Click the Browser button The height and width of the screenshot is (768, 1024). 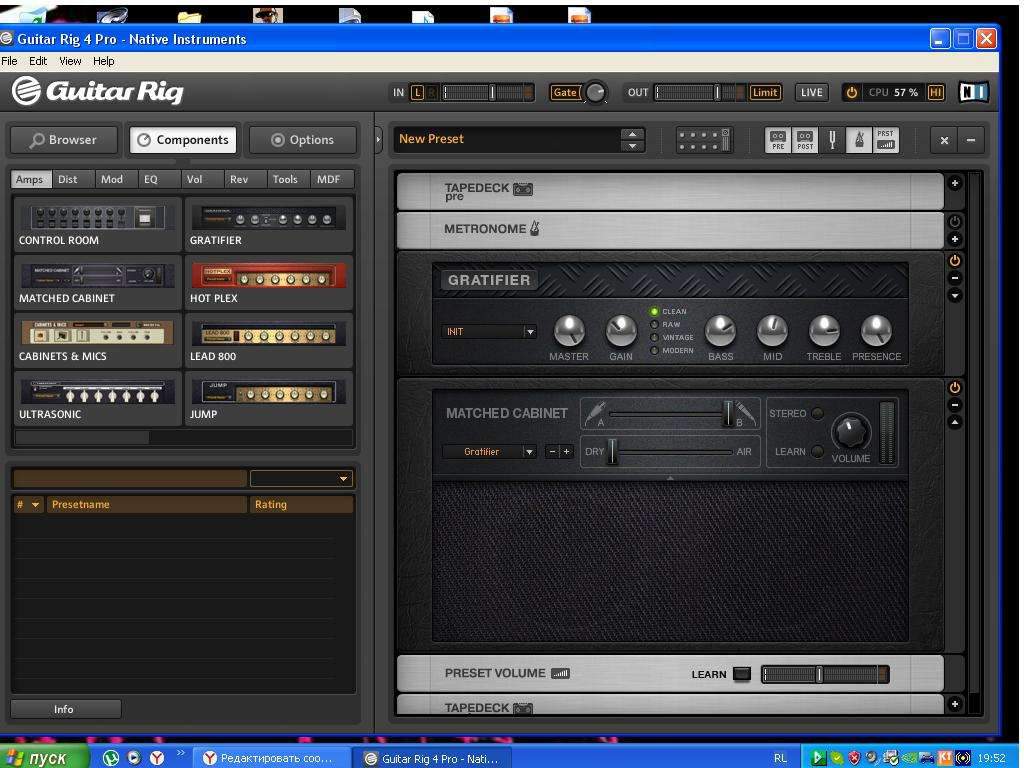tap(63, 140)
